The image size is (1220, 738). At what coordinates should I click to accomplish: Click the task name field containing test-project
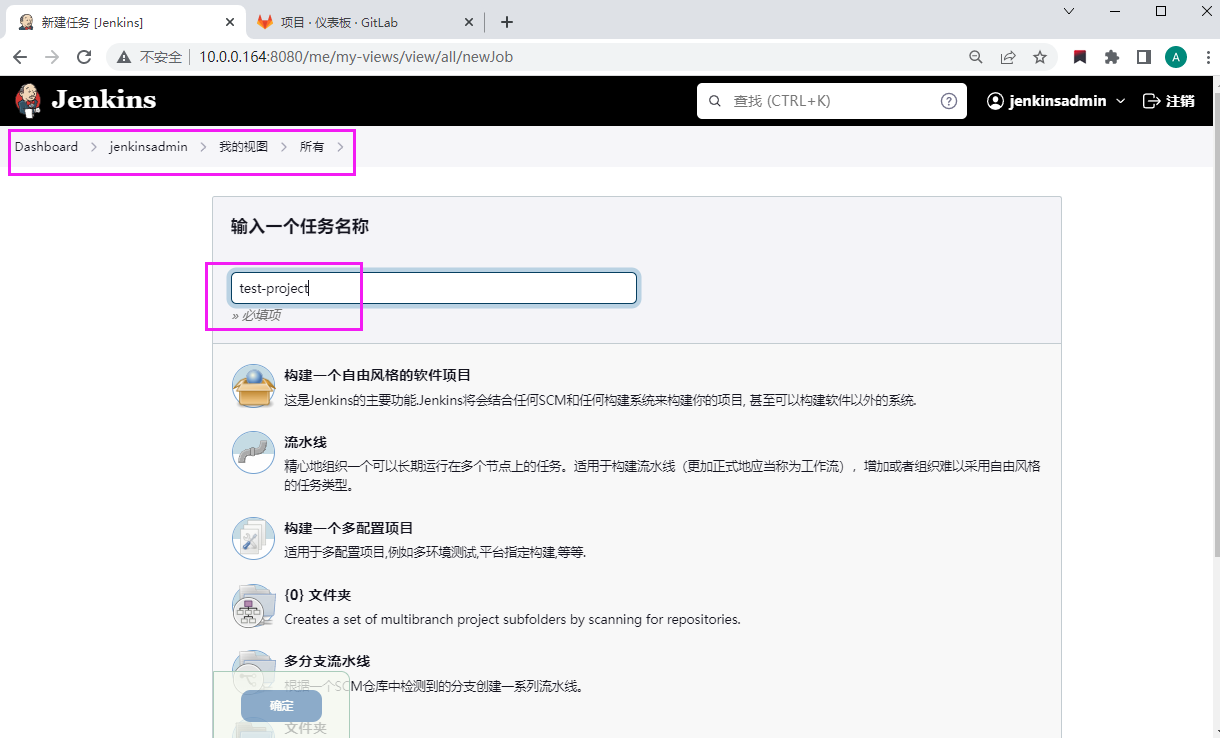[x=434, y=288]
